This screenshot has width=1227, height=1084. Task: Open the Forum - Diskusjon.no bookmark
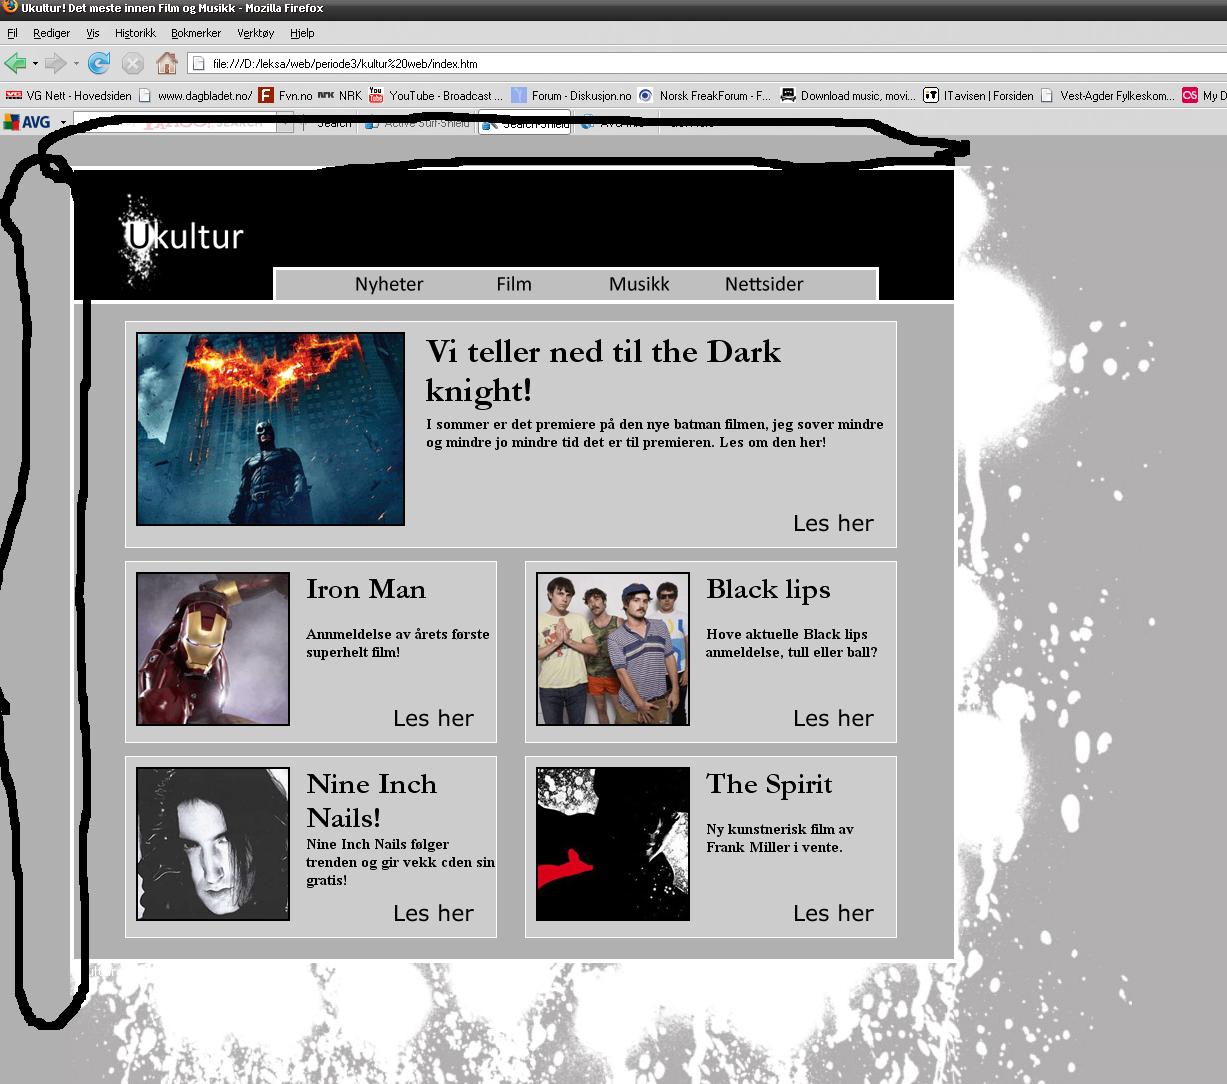tap(571, 96)
